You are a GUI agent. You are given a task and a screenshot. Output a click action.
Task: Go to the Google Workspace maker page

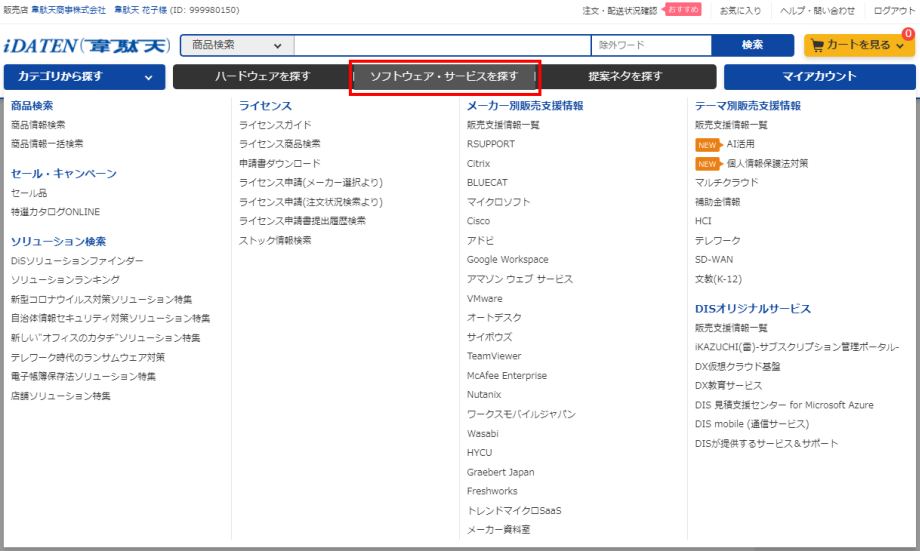(x=507, y=260)
